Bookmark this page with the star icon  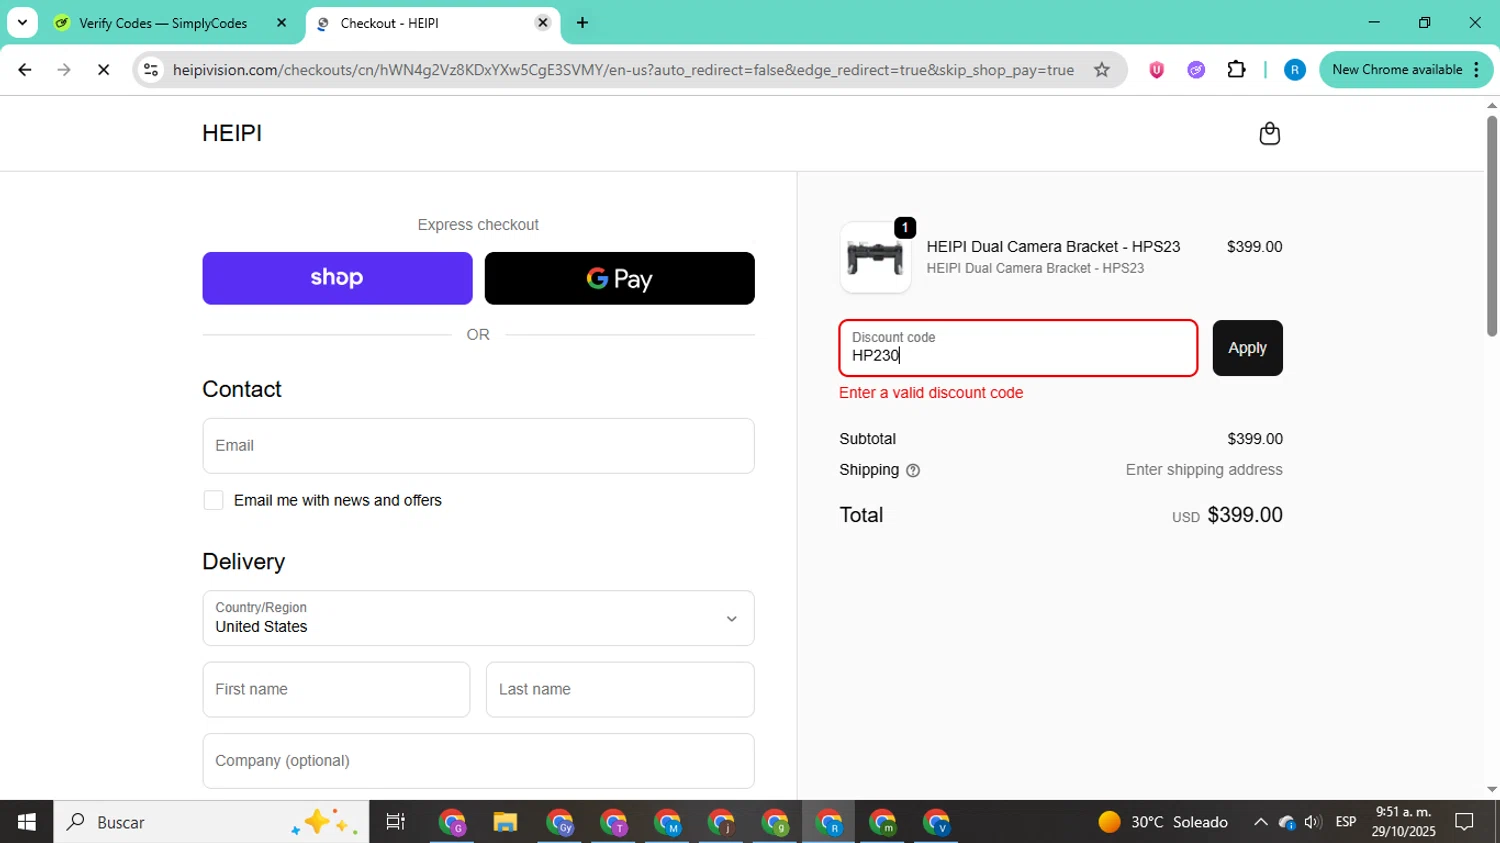tap(1101, 70)
